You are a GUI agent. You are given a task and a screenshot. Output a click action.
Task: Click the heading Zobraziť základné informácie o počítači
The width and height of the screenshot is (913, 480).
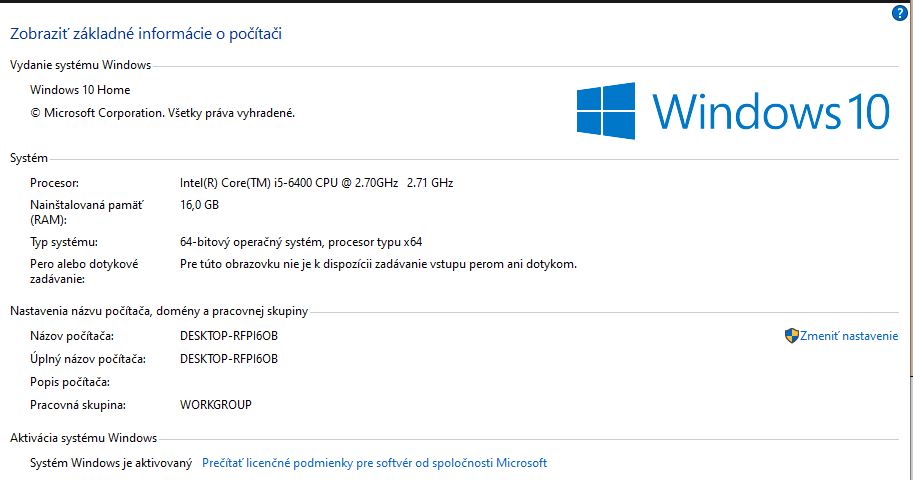point(146,34)
